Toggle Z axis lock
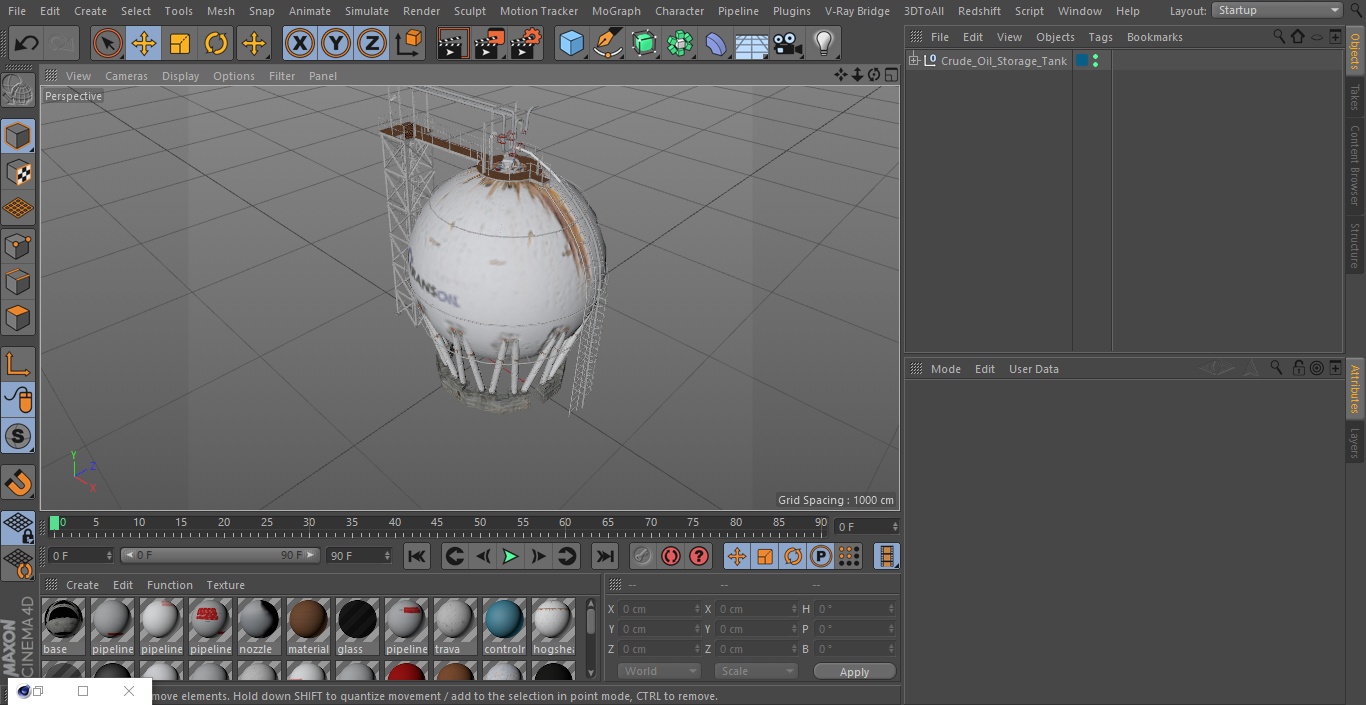 (x=372, y=43)
